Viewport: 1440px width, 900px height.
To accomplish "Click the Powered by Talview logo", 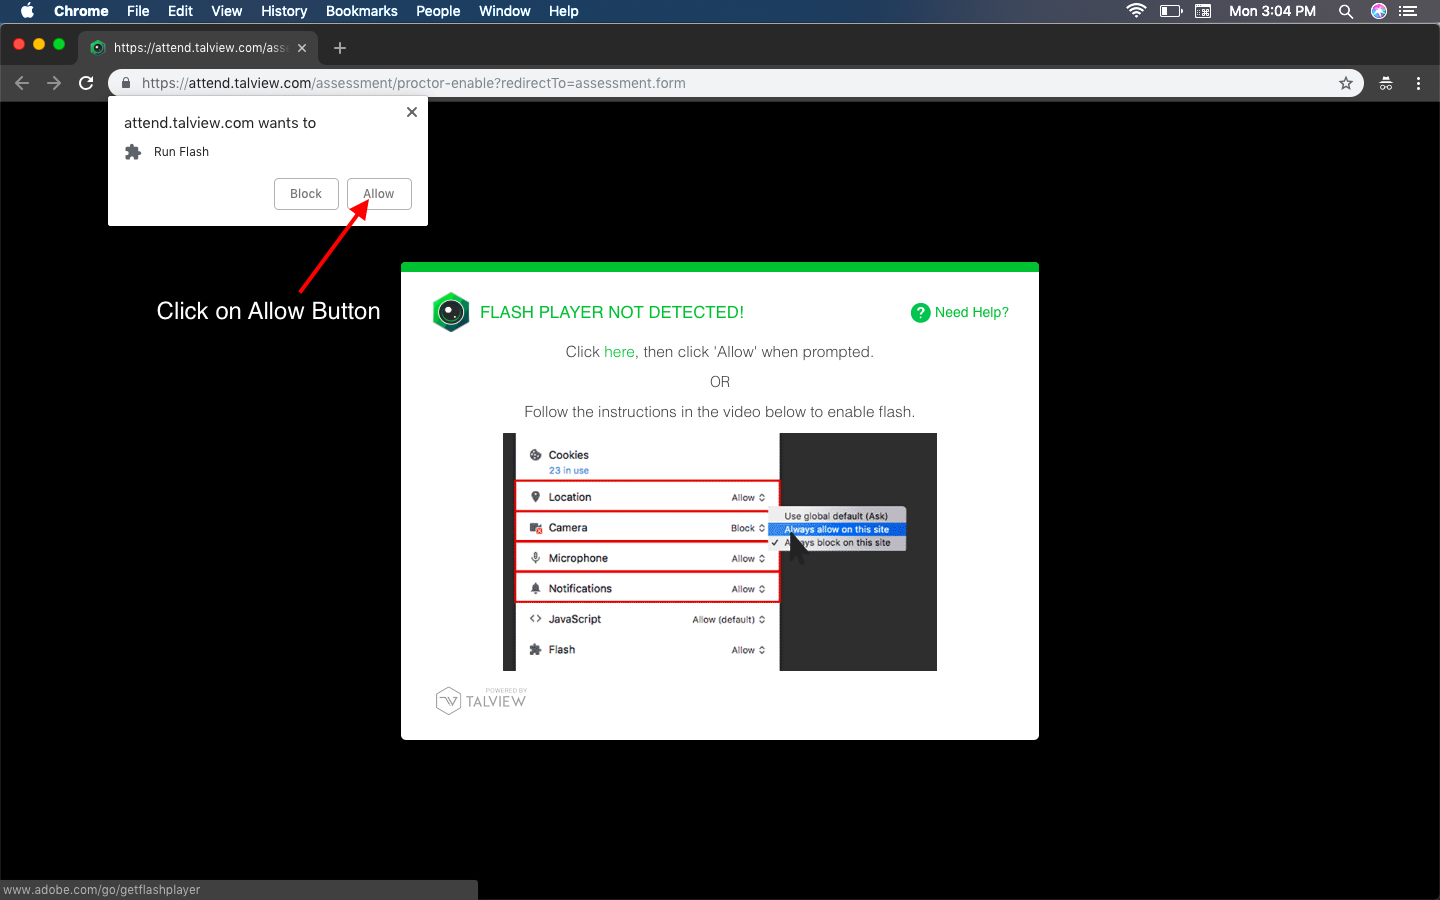I will pyautogui.click(x=481, y=700).
